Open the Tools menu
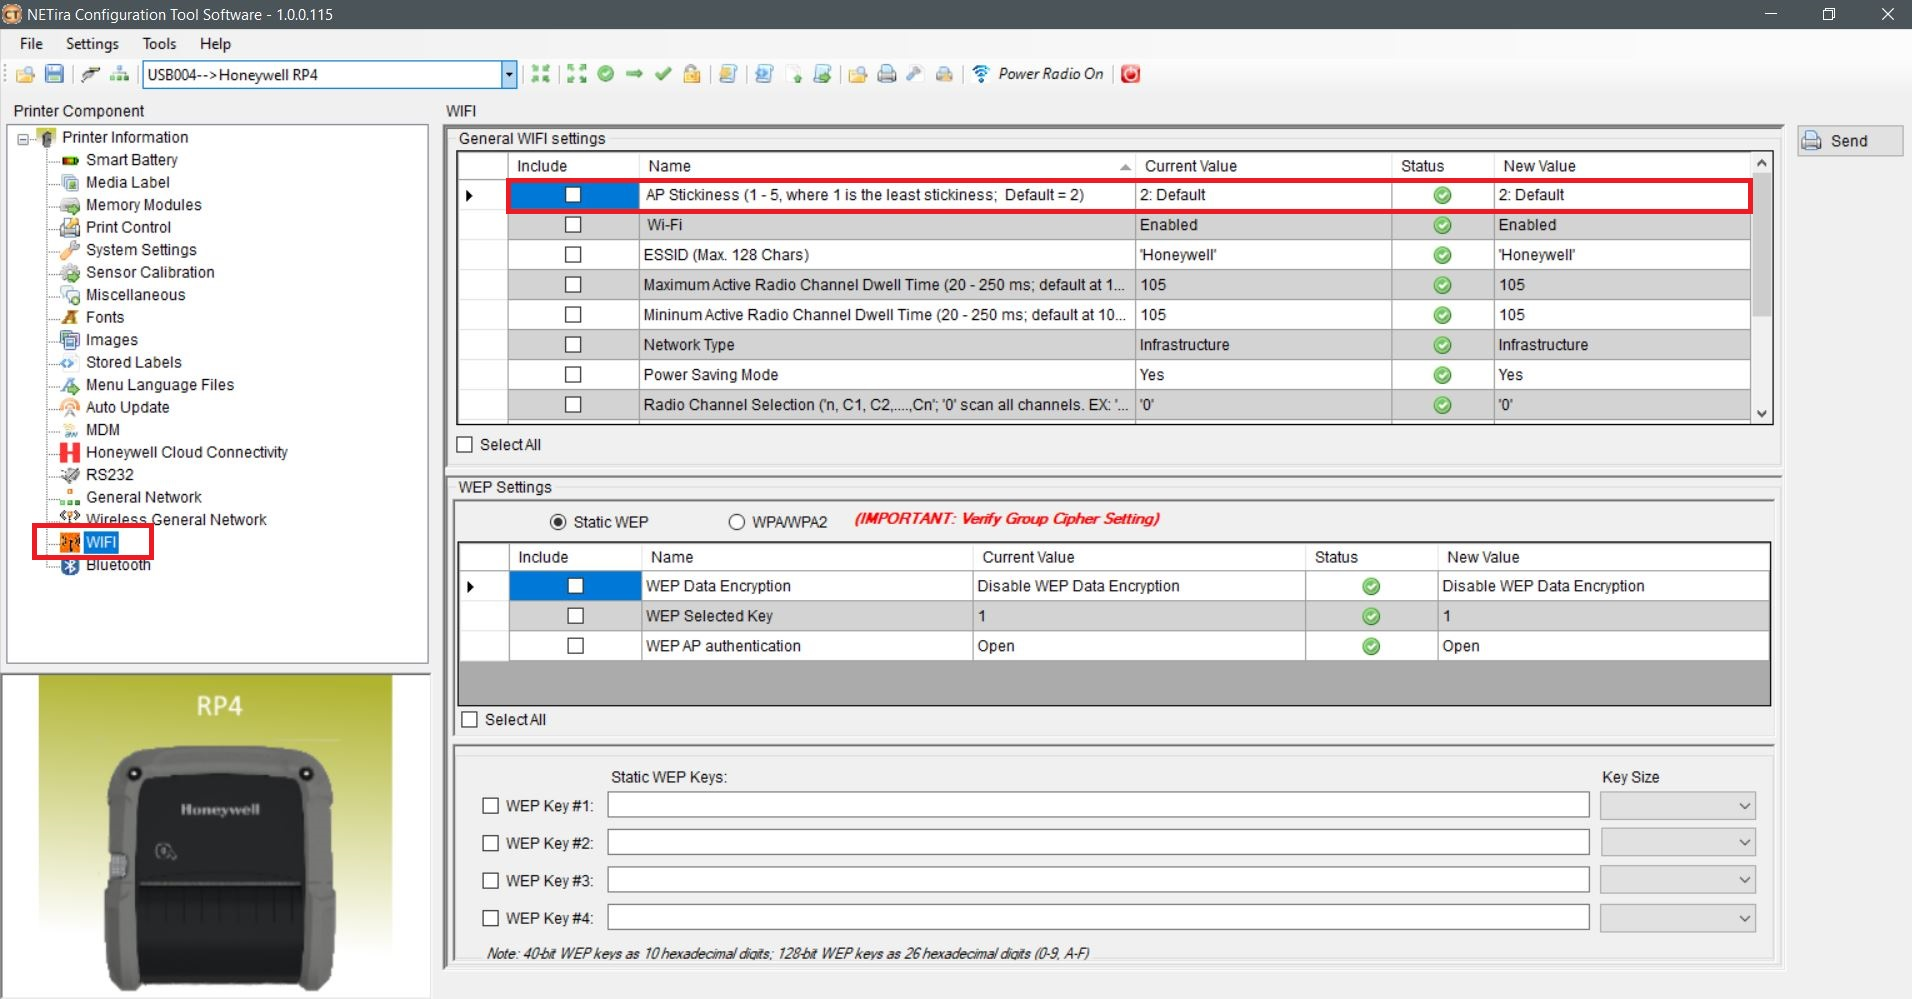This screenshot has width=1912, height=999. click(159, 44)
